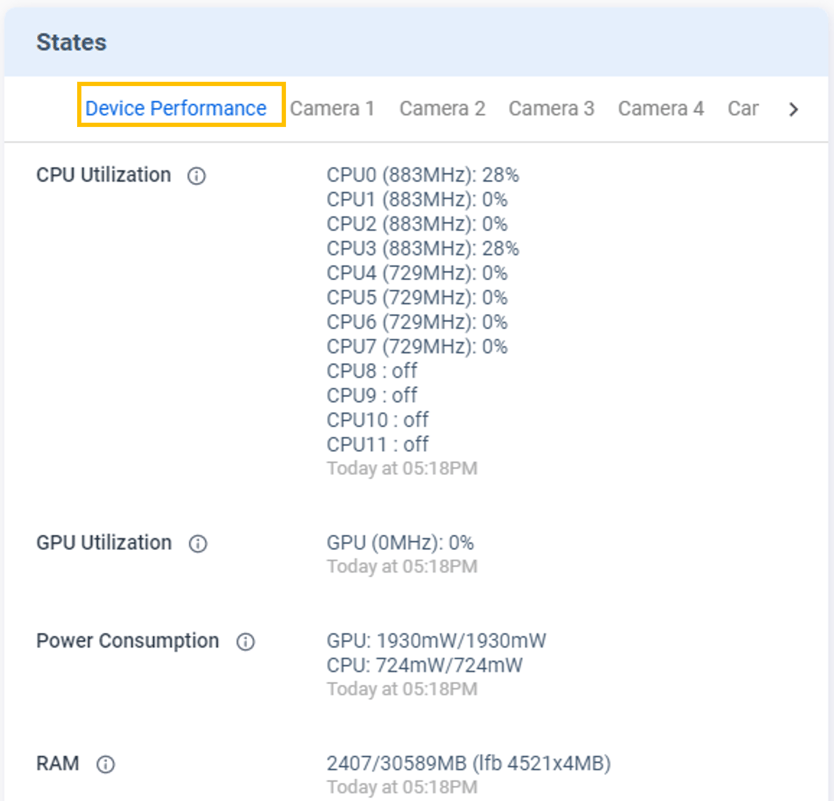Click the GPU Utilization info icon
834x801 pixels.
(198, 544)
